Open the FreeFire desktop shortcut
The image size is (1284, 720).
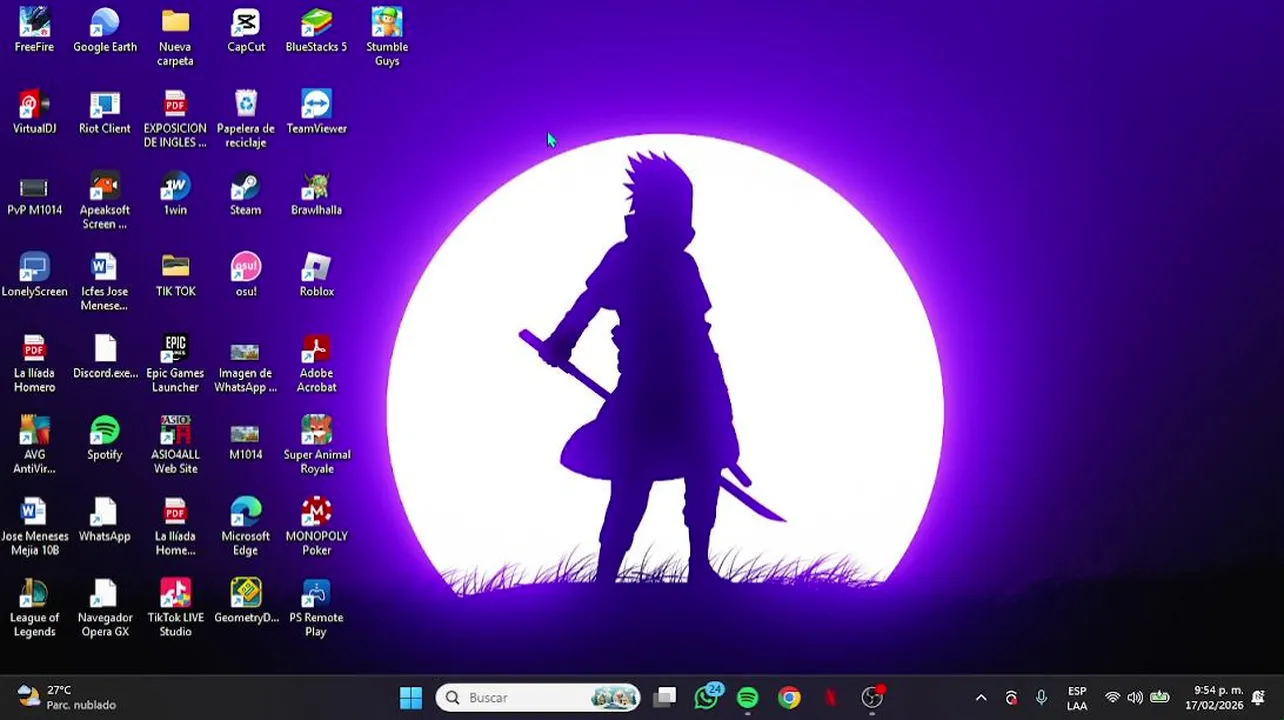click(x=34, y=31)
